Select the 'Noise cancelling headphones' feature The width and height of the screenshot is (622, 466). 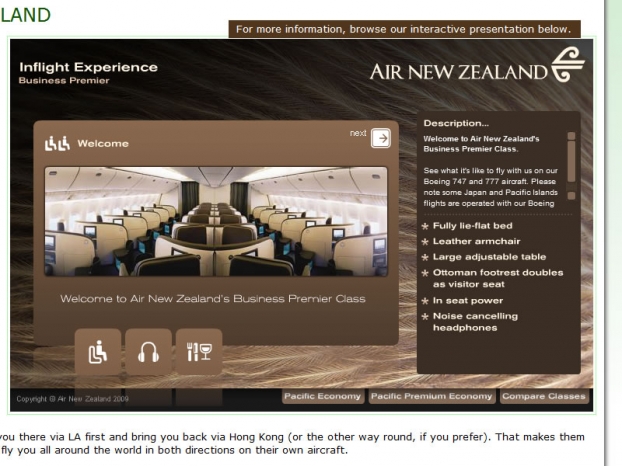[475, 322]
